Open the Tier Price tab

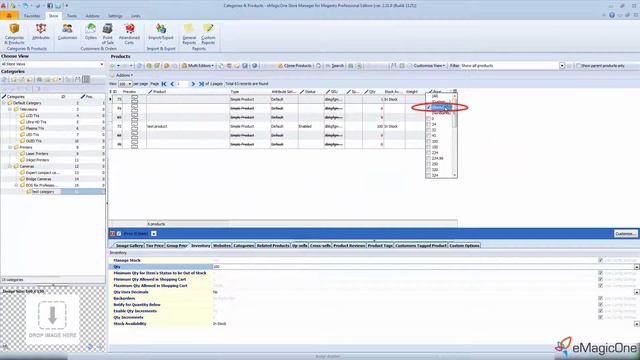pos(155,245)
